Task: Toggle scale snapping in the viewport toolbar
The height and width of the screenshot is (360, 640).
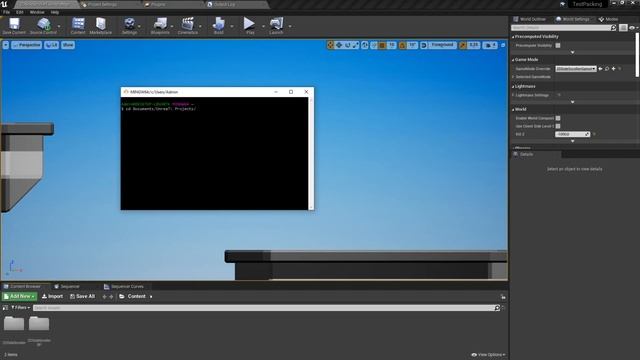Action: point(462,45)
